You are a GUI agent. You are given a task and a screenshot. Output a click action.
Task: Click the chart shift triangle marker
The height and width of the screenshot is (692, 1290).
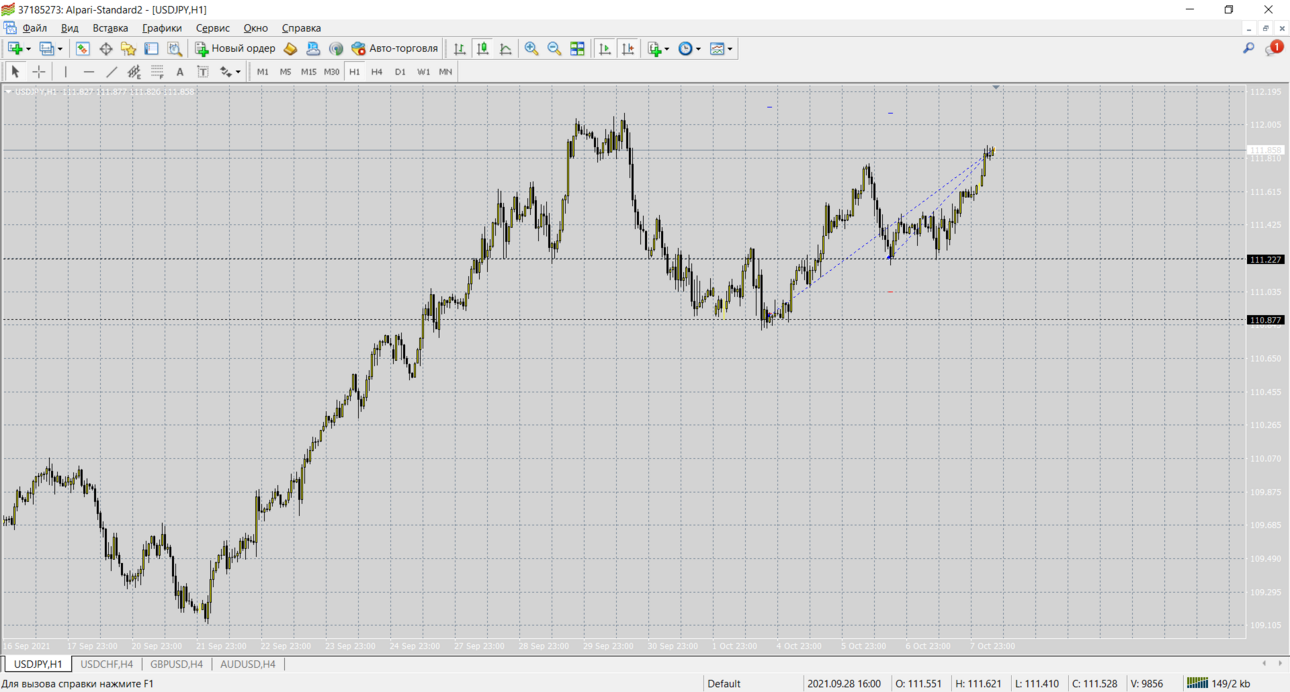tap(996, 88)
